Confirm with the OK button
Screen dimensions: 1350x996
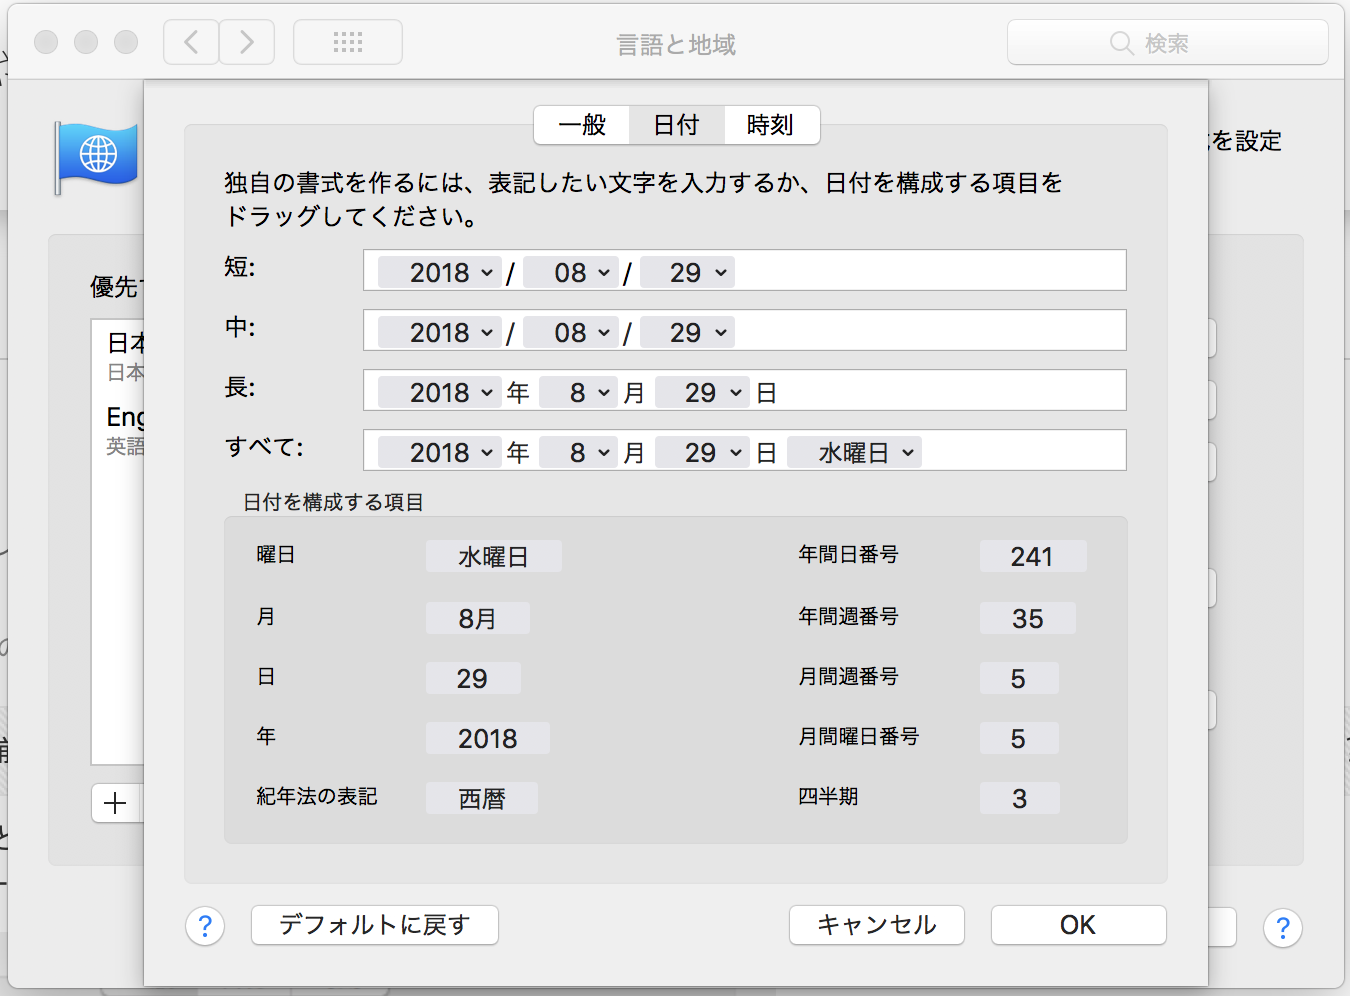(1078, 925)
